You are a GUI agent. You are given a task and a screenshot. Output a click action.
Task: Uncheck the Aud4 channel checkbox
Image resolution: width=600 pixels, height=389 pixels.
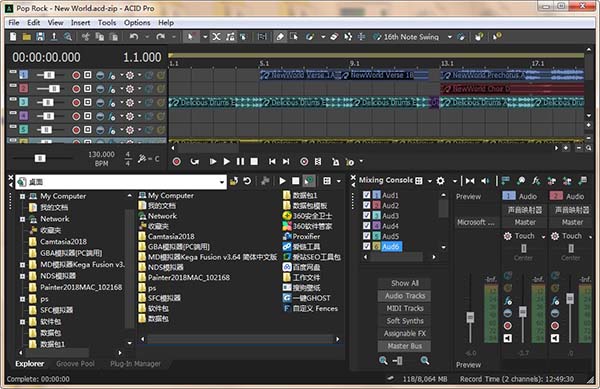coord(367,226)
